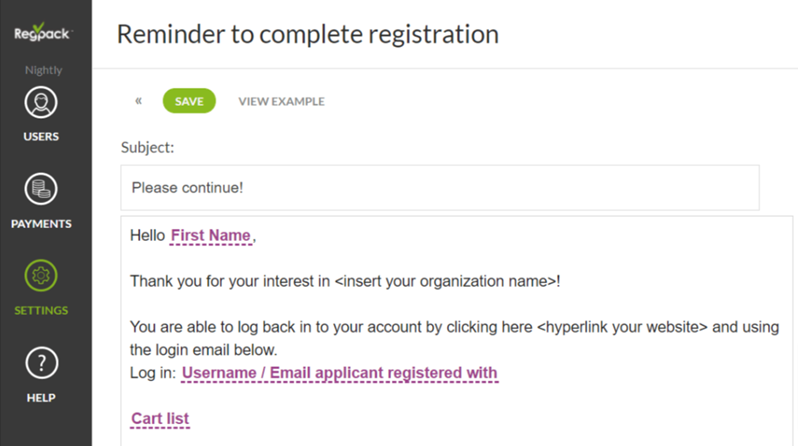The height and width of the screenshot is (446, 798).
Task: Click the Regpack logo
Action: coord(44,33)
